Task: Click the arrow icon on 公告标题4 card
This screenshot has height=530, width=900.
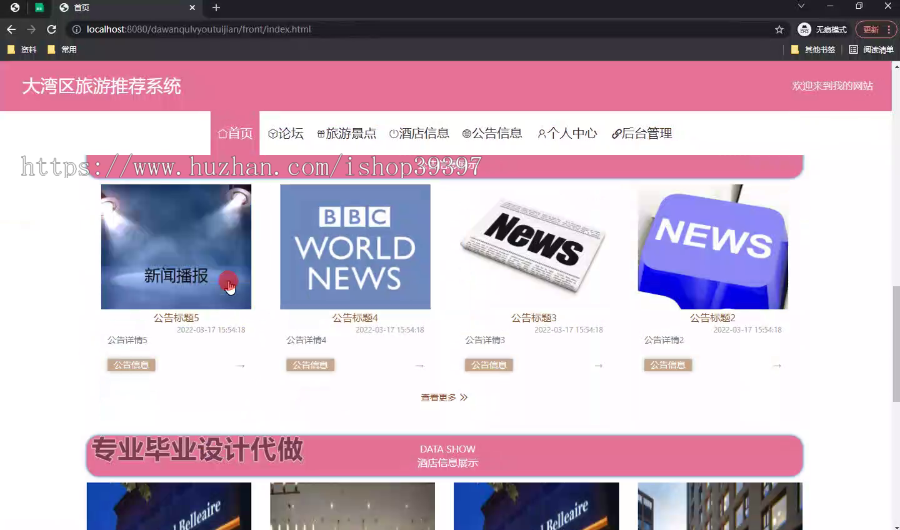Action: coord(420,366)
